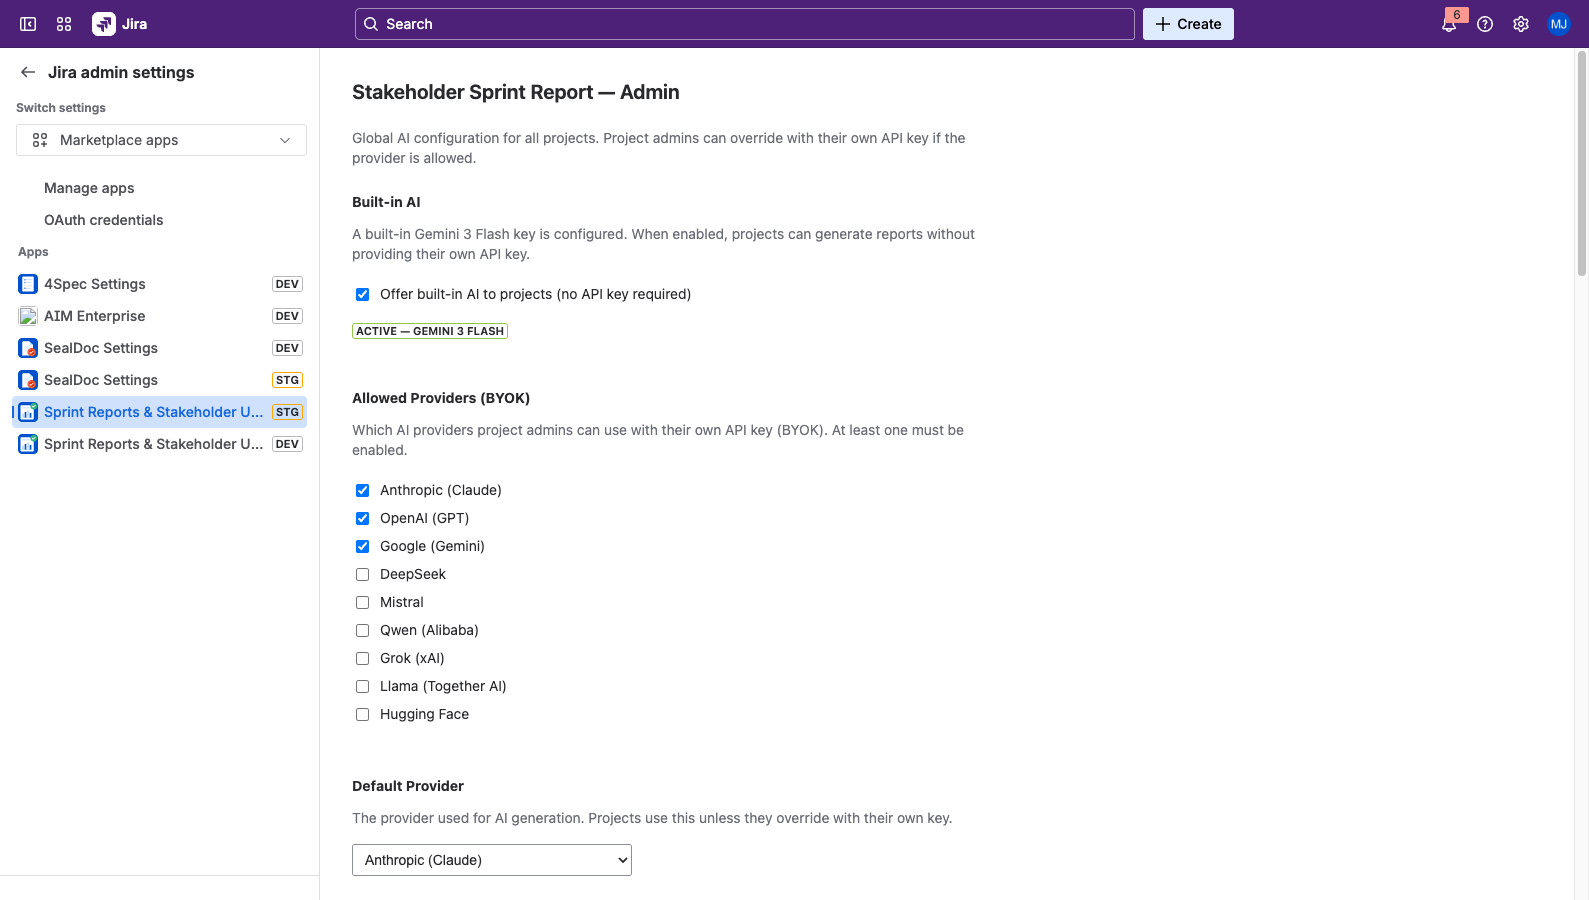
Task: Uncheck the Google (Gemini) provider
Action: (x=362, y=546)
